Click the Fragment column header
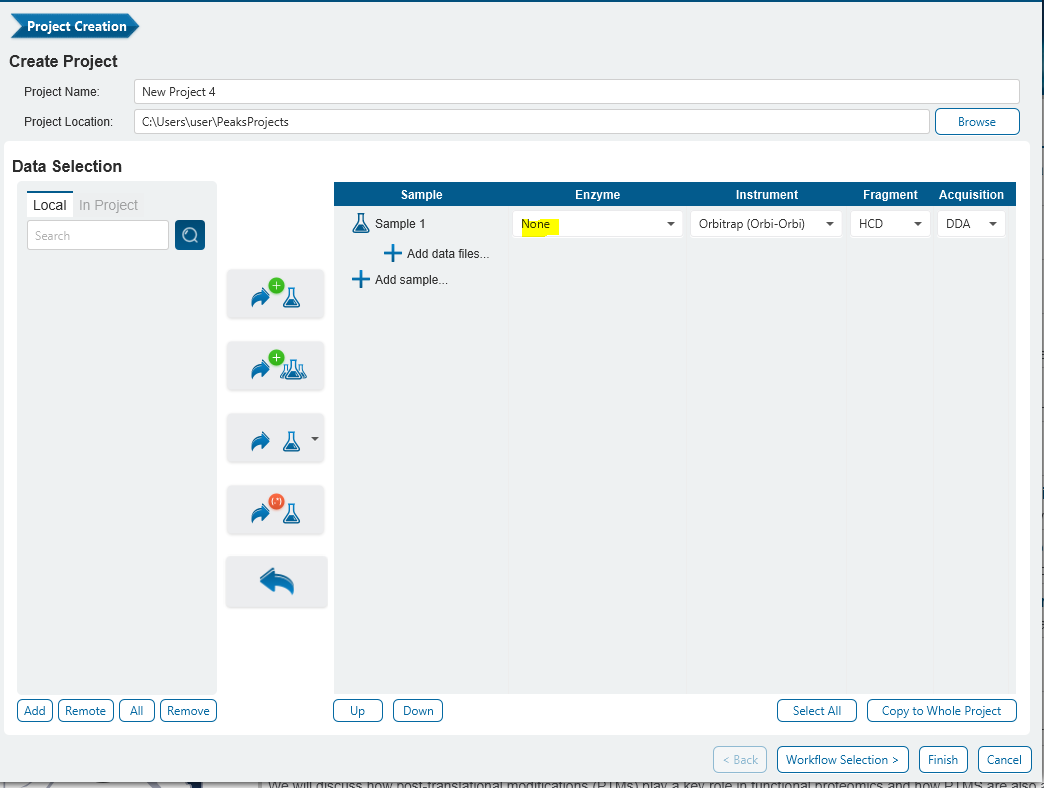This screenshot has width=1044, height=788. coord(890,194)
